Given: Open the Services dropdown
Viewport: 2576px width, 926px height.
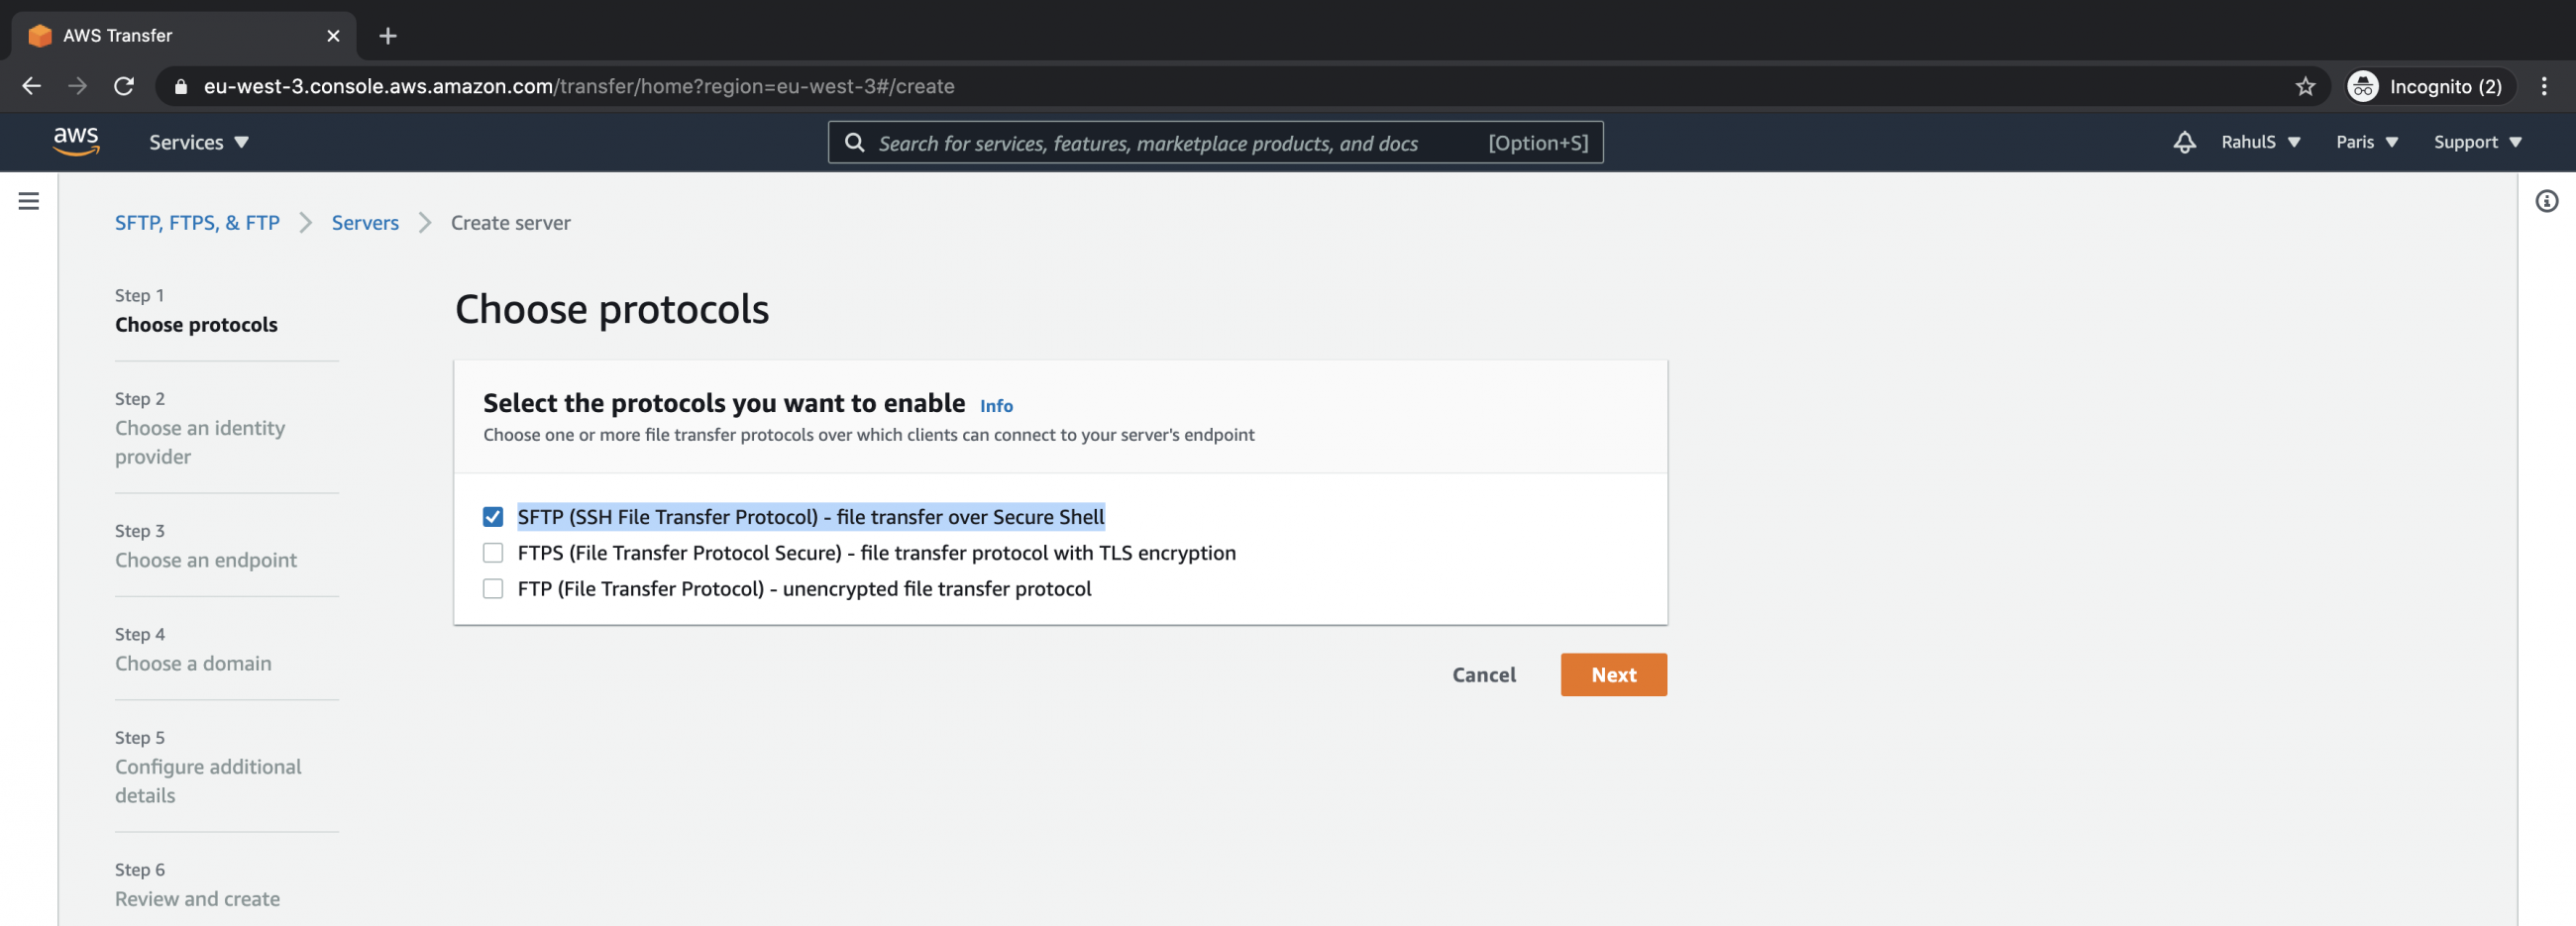Looking at the screenshot, I should [197, 142].
